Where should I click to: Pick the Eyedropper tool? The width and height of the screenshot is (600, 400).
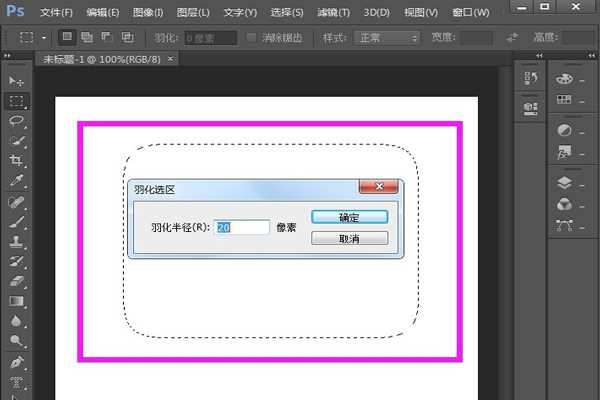pos(16,181)
